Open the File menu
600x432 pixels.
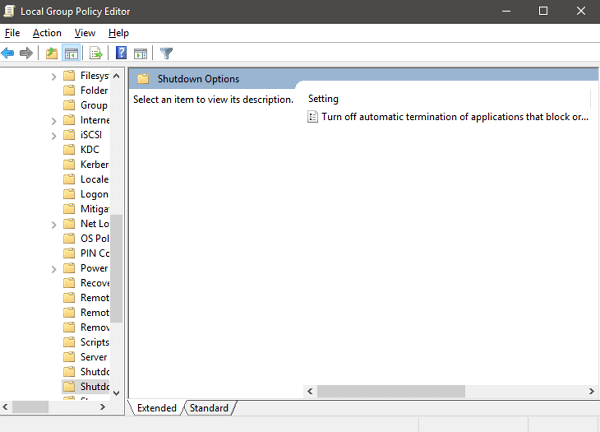point(12,33)
